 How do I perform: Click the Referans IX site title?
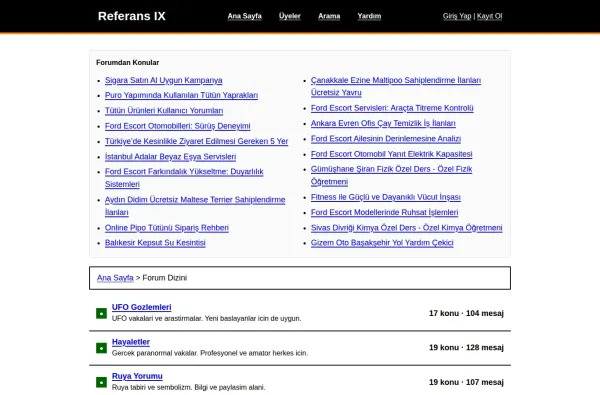[132, 16]
